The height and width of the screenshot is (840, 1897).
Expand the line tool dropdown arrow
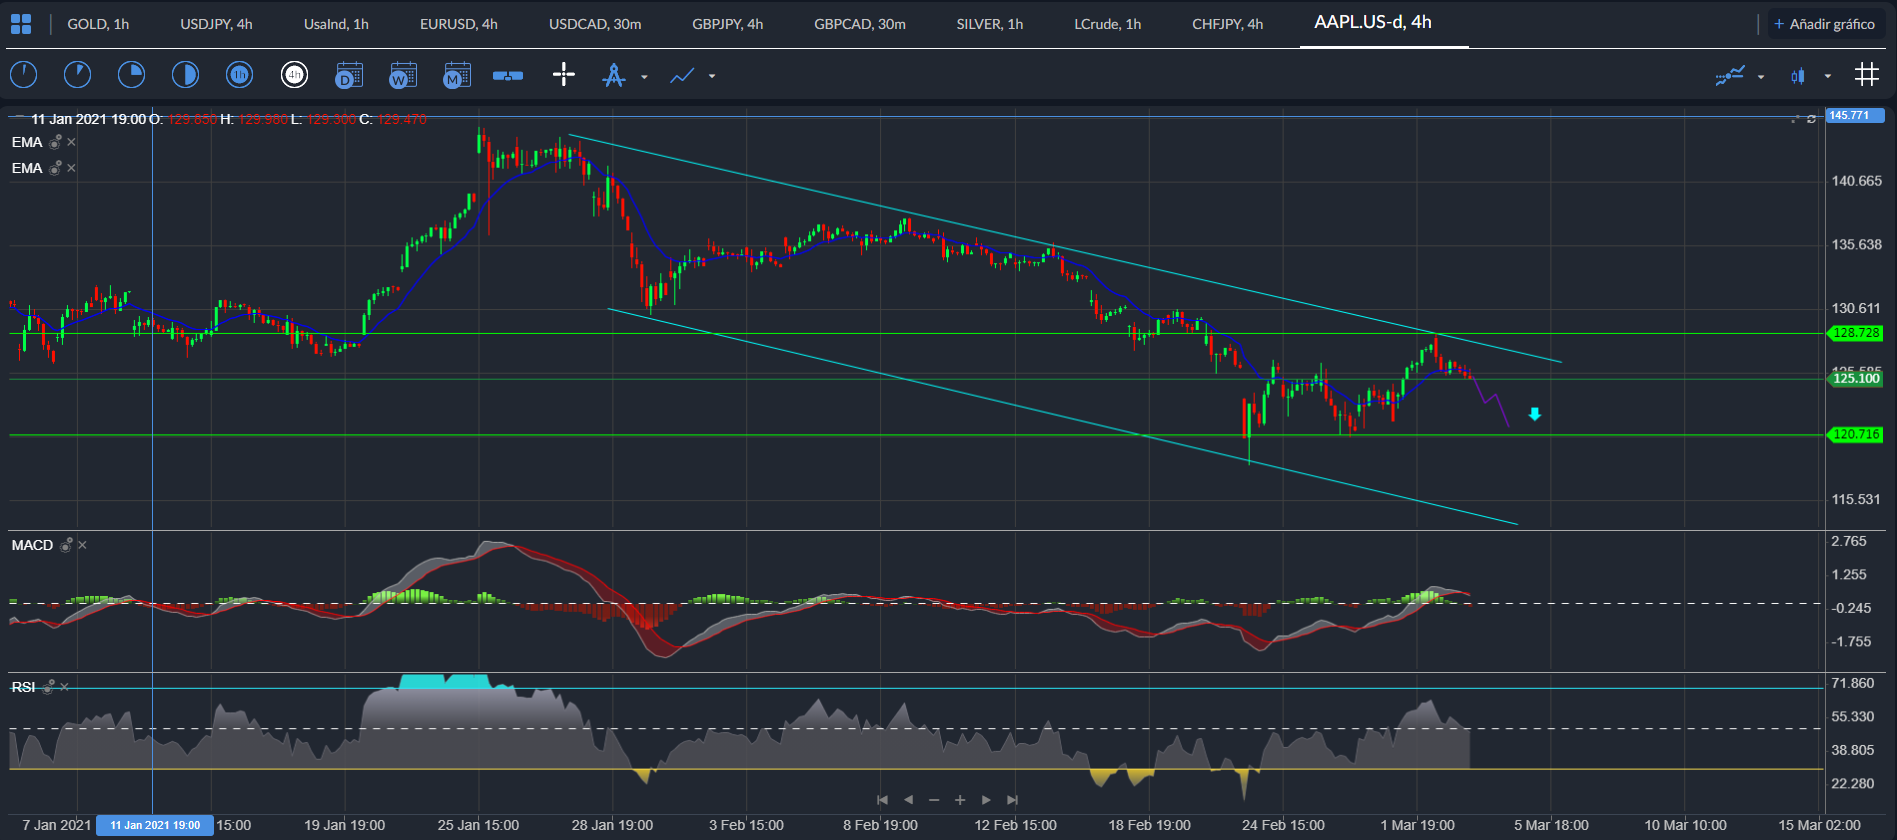pyautogui.click(x=712, y=76)
